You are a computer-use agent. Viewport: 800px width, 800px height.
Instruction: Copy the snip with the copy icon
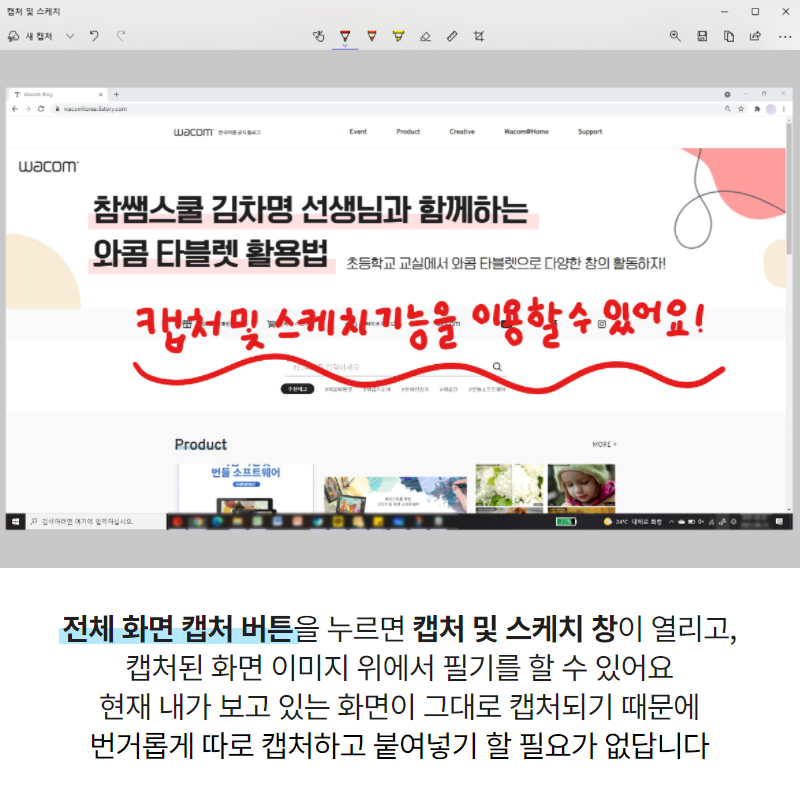[x=729, y=36]
